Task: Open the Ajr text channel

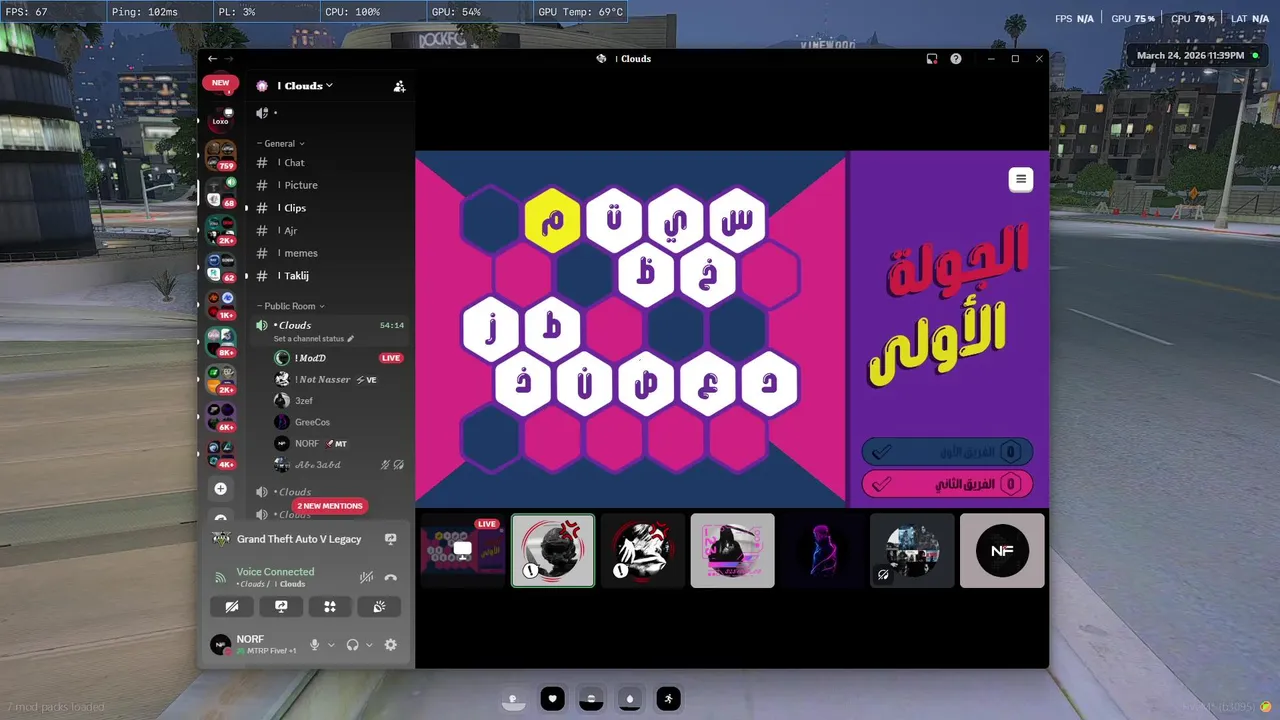Action: (x=330, y=231)
